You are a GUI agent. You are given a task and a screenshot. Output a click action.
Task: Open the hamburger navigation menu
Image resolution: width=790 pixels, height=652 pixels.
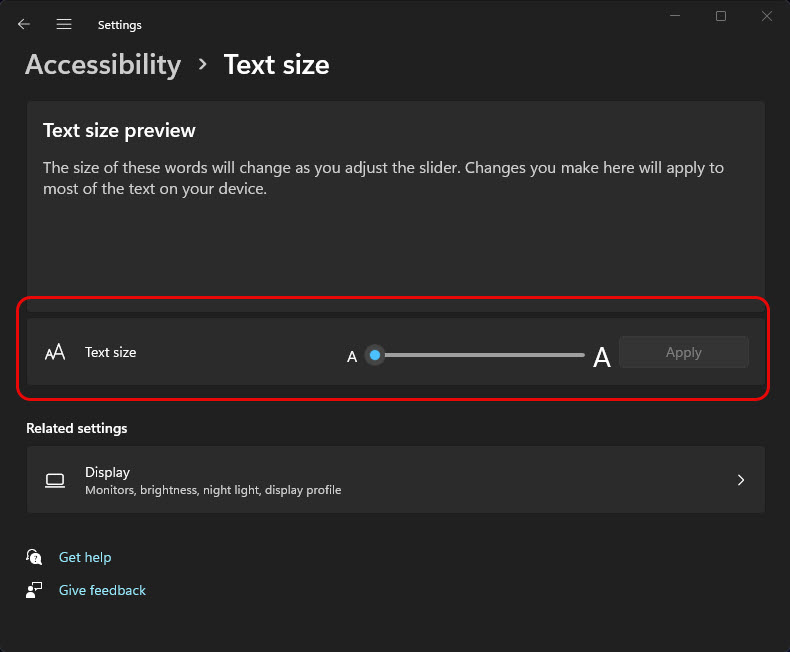(x=64, y=24)
